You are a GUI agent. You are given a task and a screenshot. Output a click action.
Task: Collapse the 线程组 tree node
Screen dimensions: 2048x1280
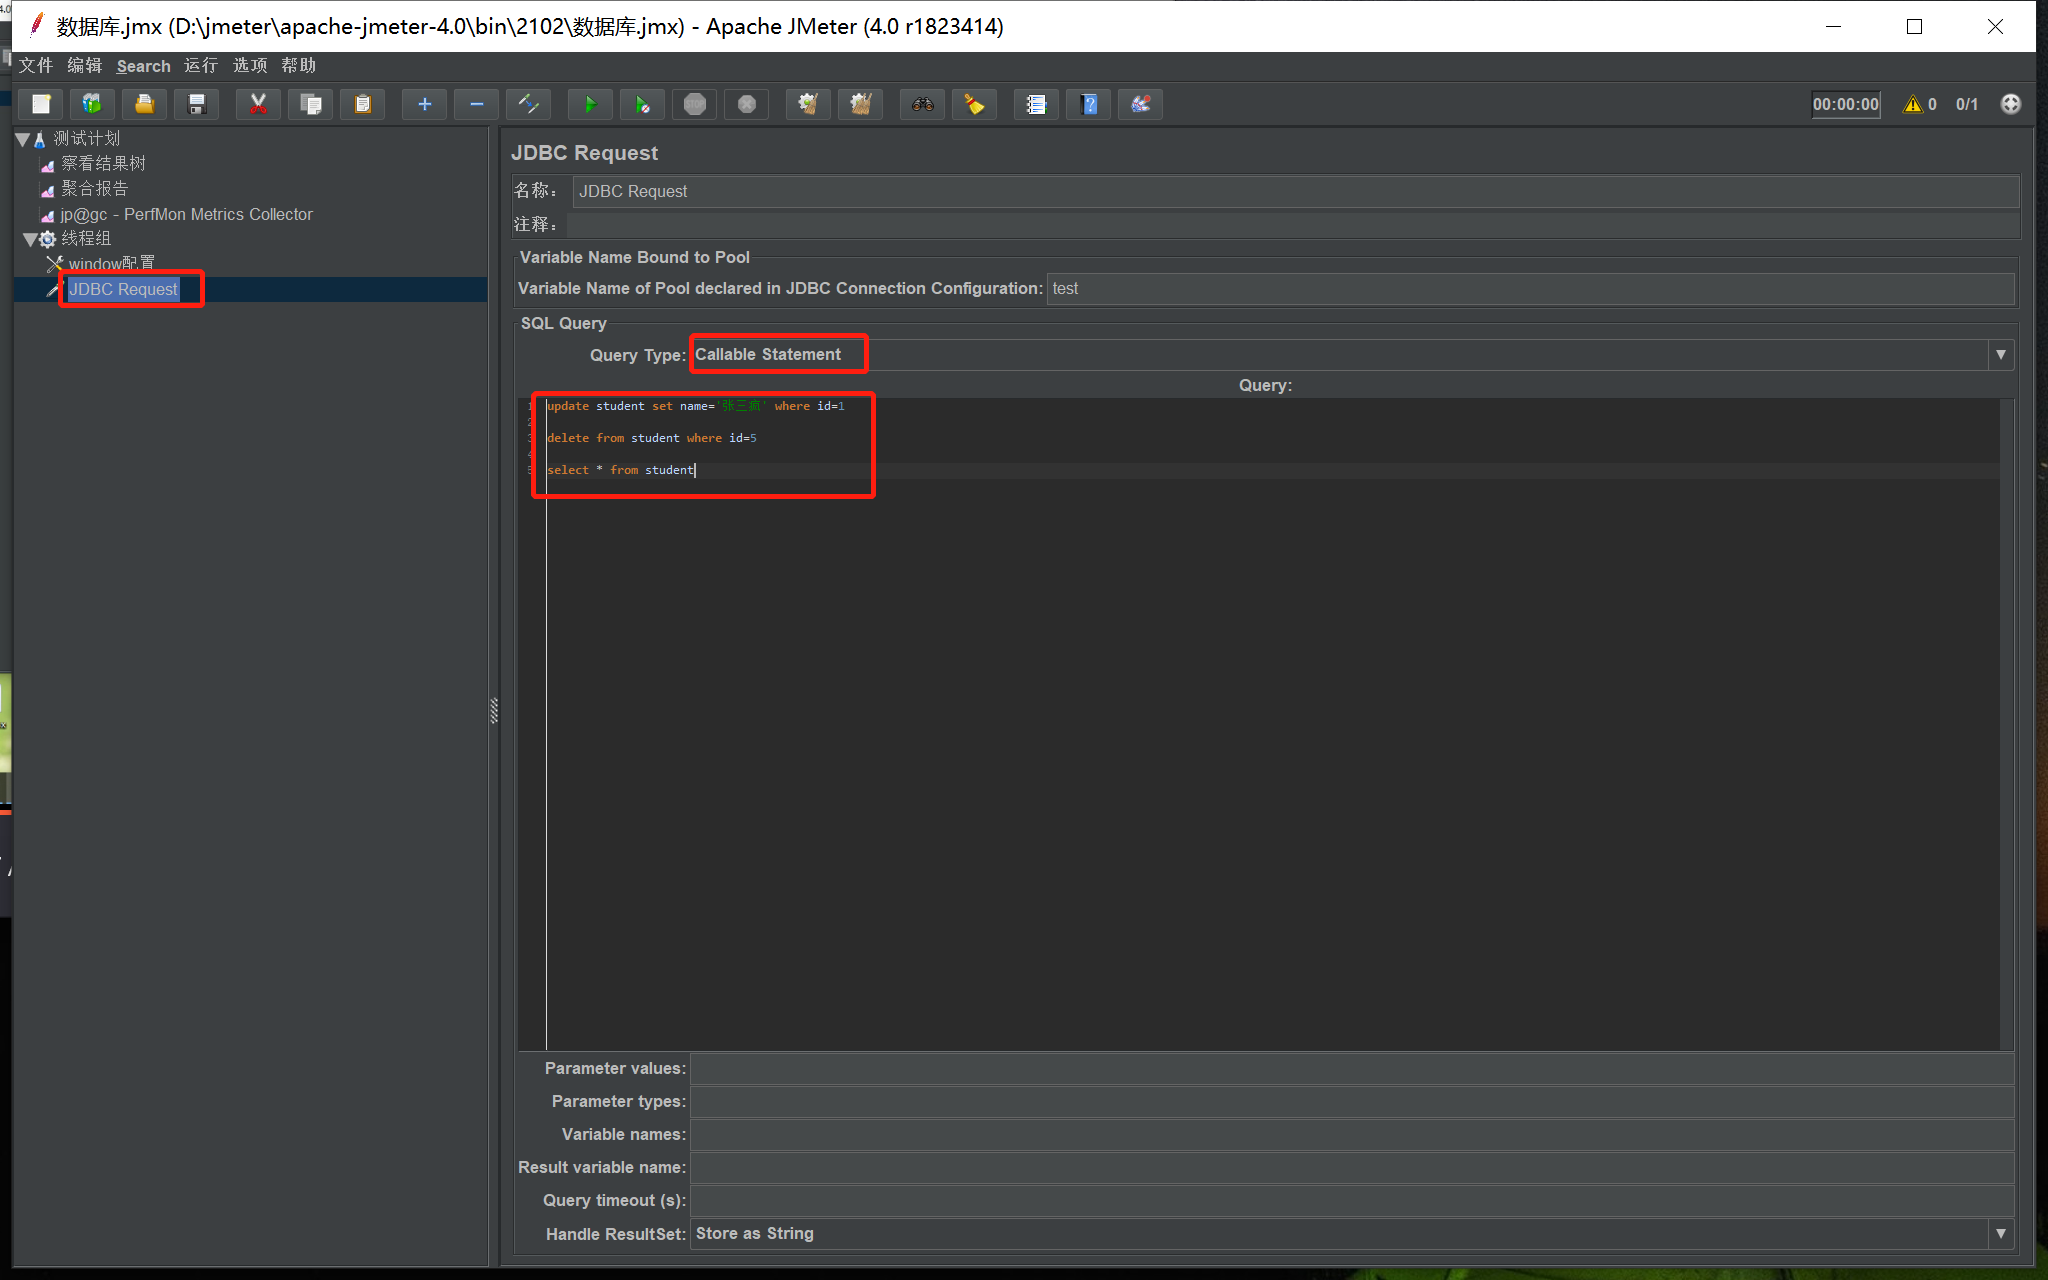(x=29, y=239)
